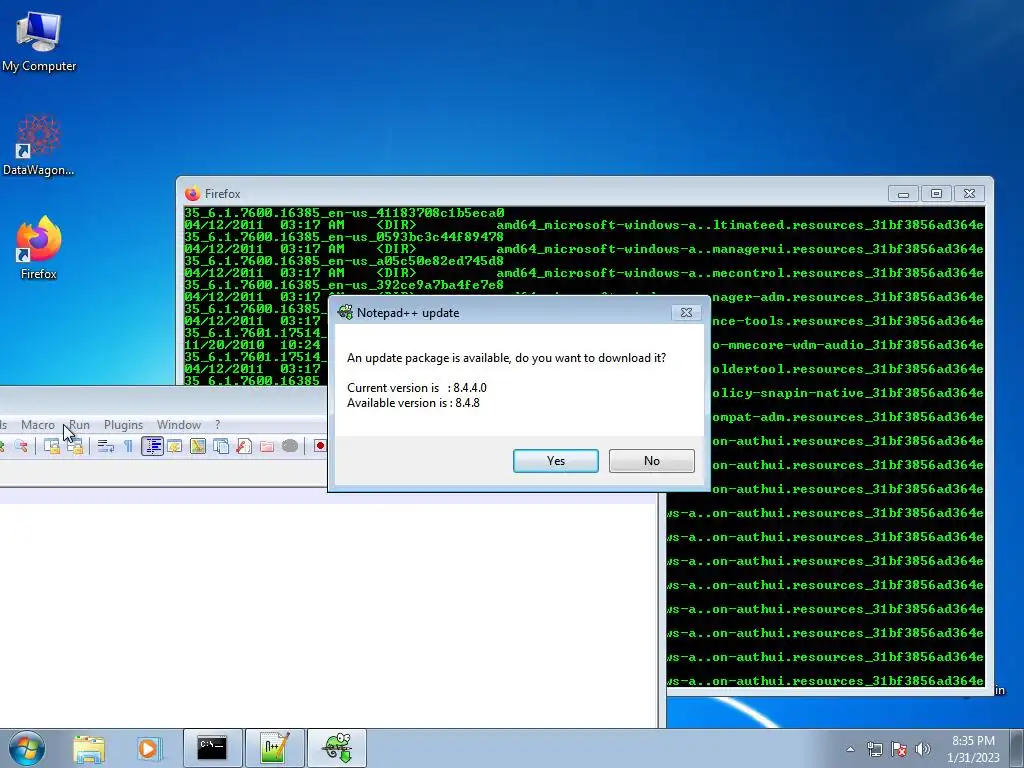Minimize the Firefox-titled console window
The width and height of the screenshot is (1024, 768).
tap(903, 194)
